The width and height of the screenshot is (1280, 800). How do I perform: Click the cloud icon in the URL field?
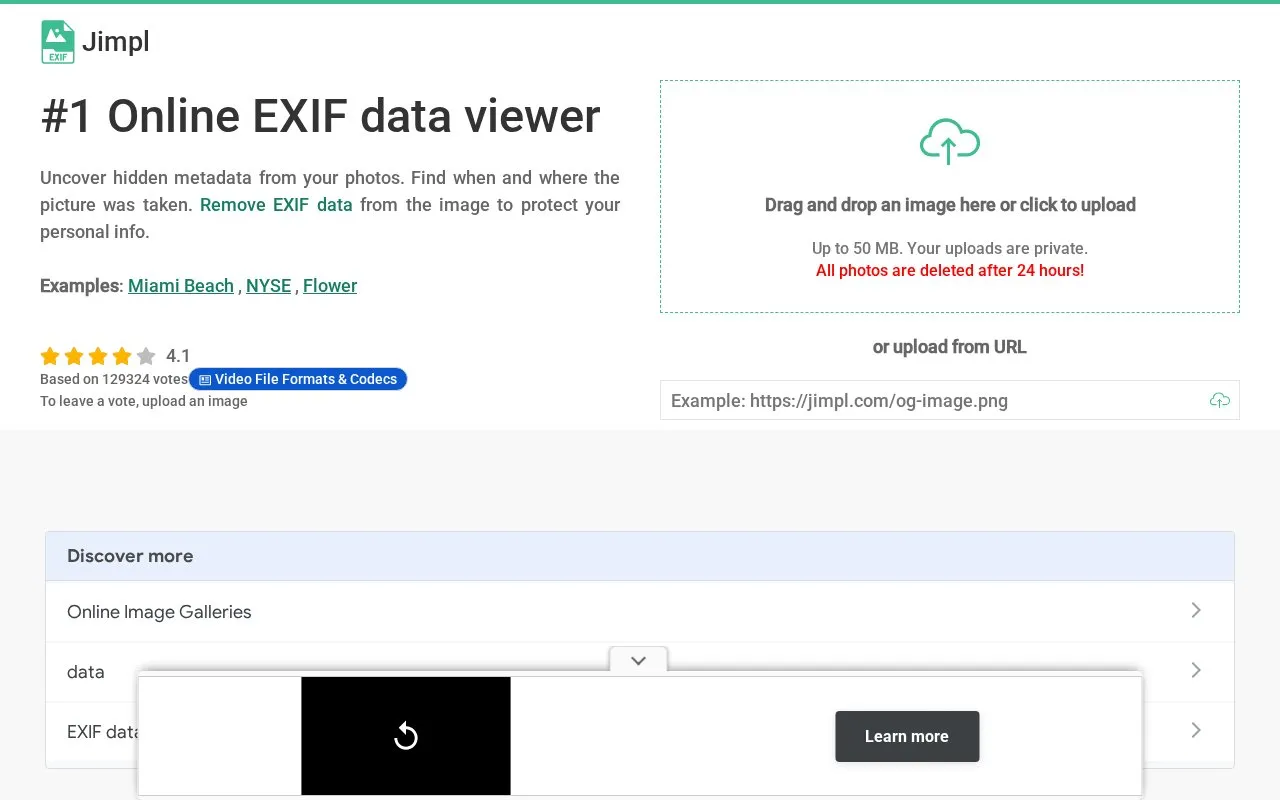point(1219,400)
